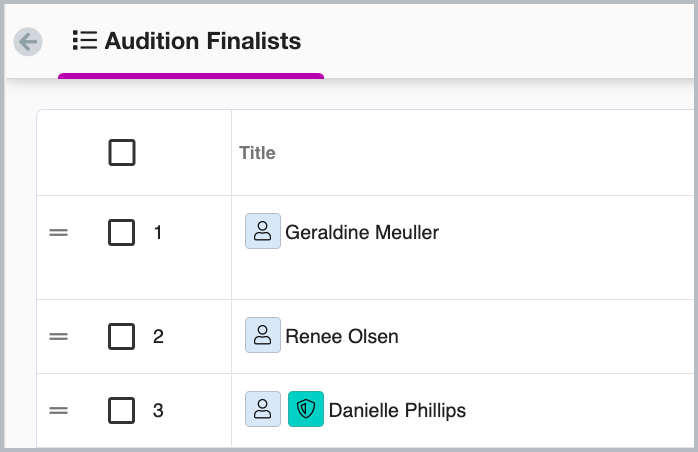Viewport: 698px width, 452px height.
Task: Click Geraldine Meuller's person icon
Action: pyautogui.click(x=262, y=232)
